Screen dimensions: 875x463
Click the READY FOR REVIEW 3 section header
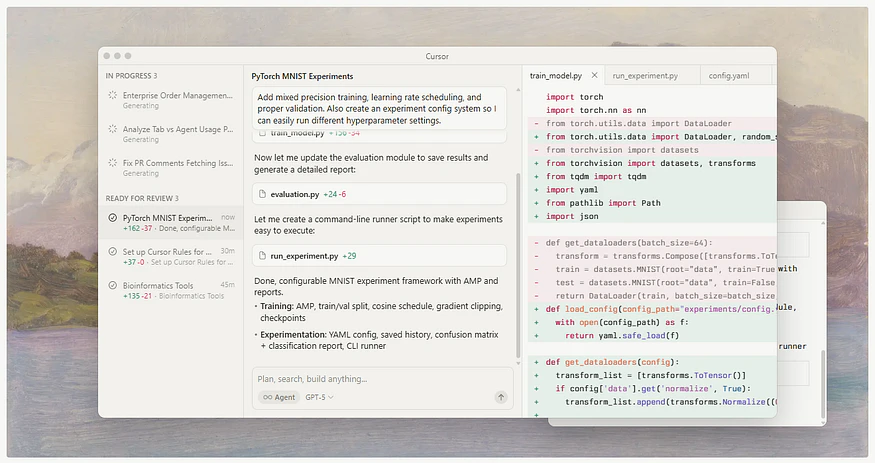coord(142,198)
